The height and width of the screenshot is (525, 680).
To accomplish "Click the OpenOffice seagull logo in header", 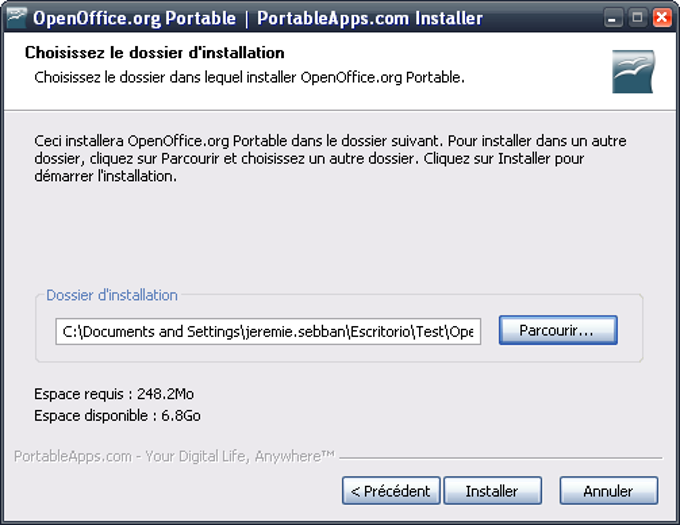I will click(632, 73).
